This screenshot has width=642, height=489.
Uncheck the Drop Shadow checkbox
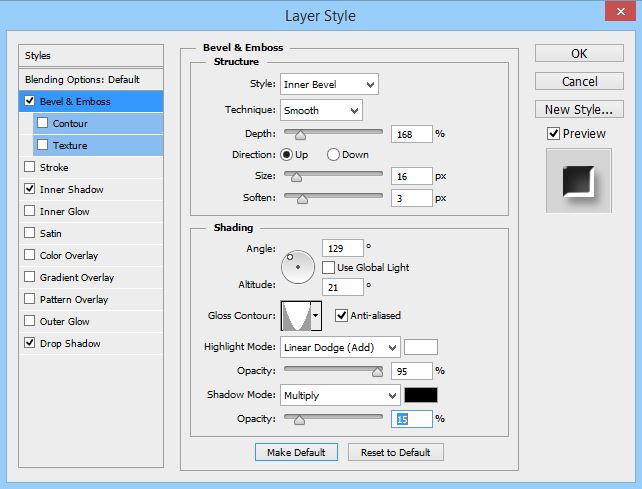29,343
